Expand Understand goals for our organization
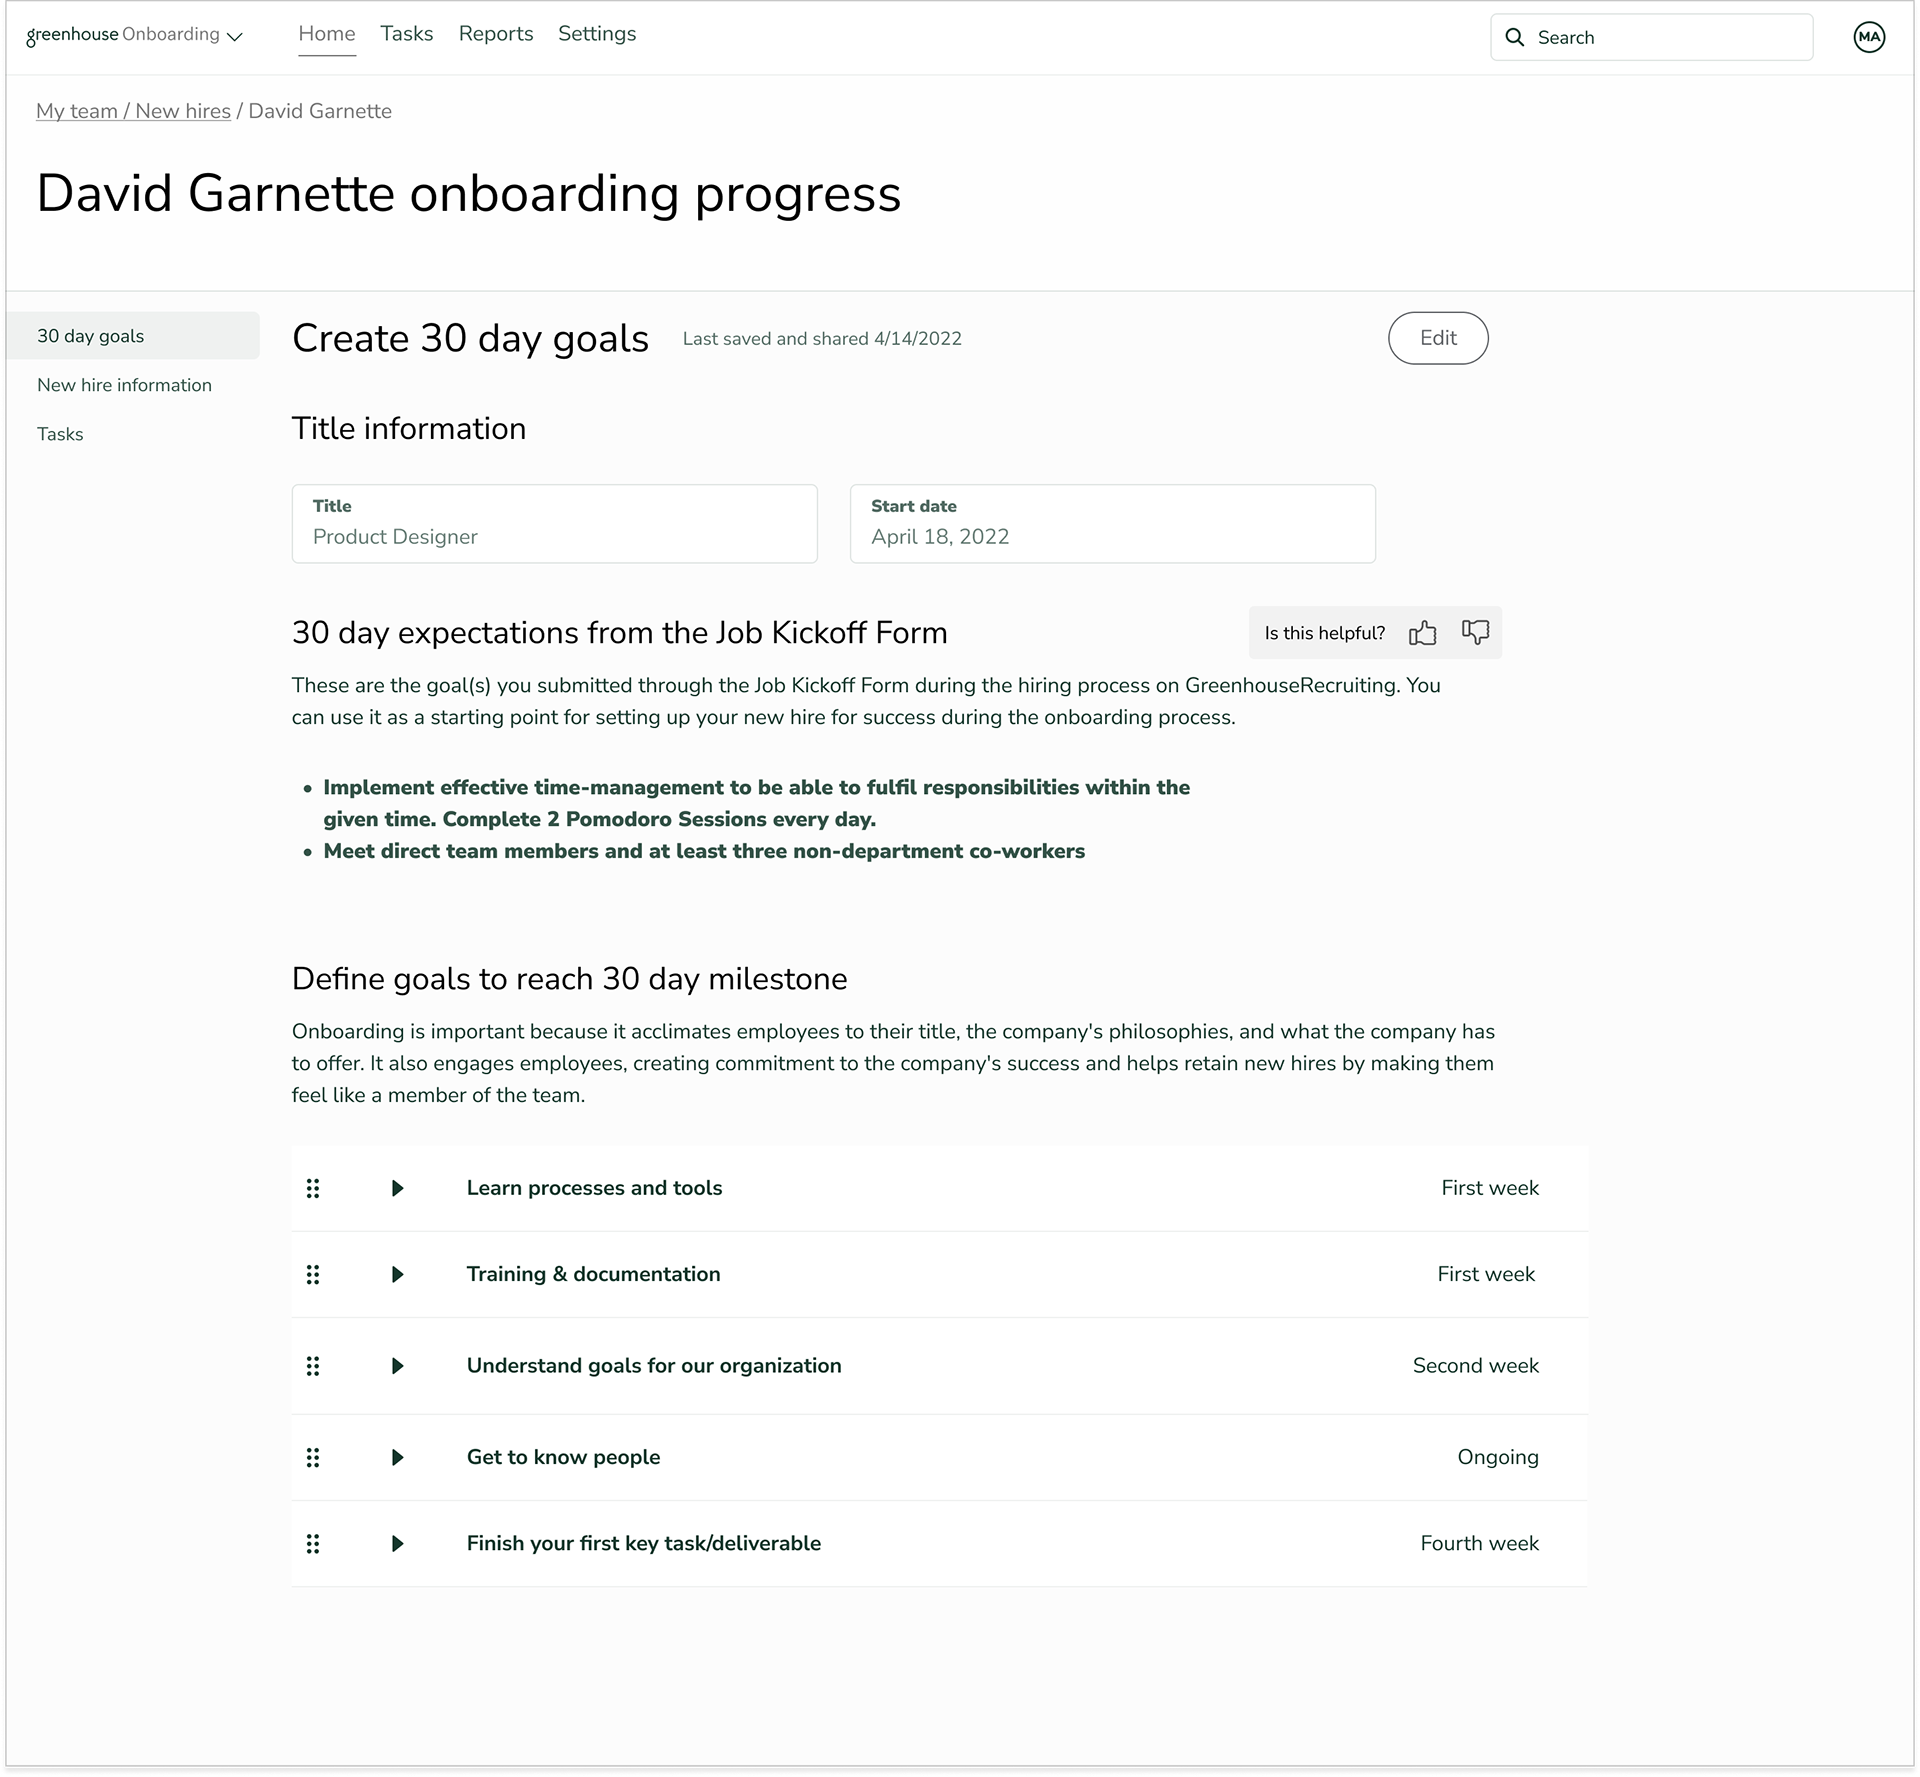This screenshot has width=1920, height=1777. (x=397, y=1366)
